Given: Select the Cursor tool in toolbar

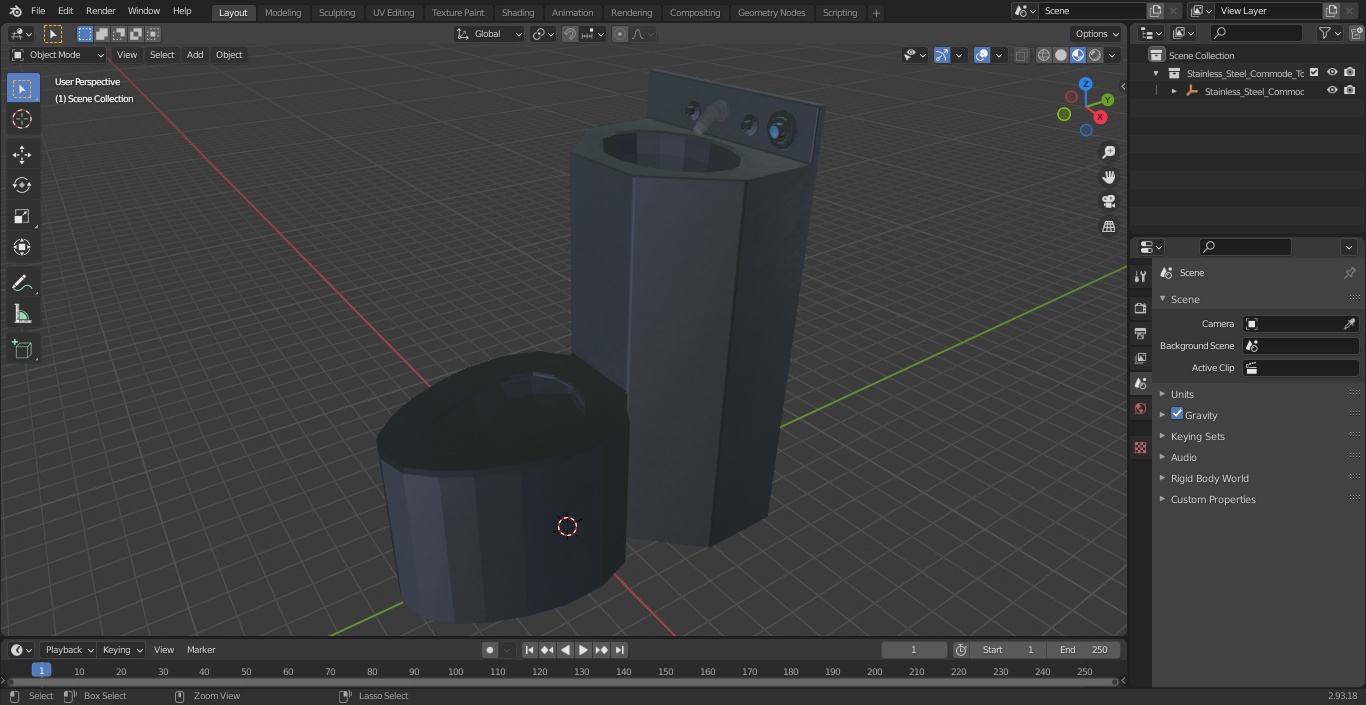Looking at the screenshot, I should pos(22,119).
